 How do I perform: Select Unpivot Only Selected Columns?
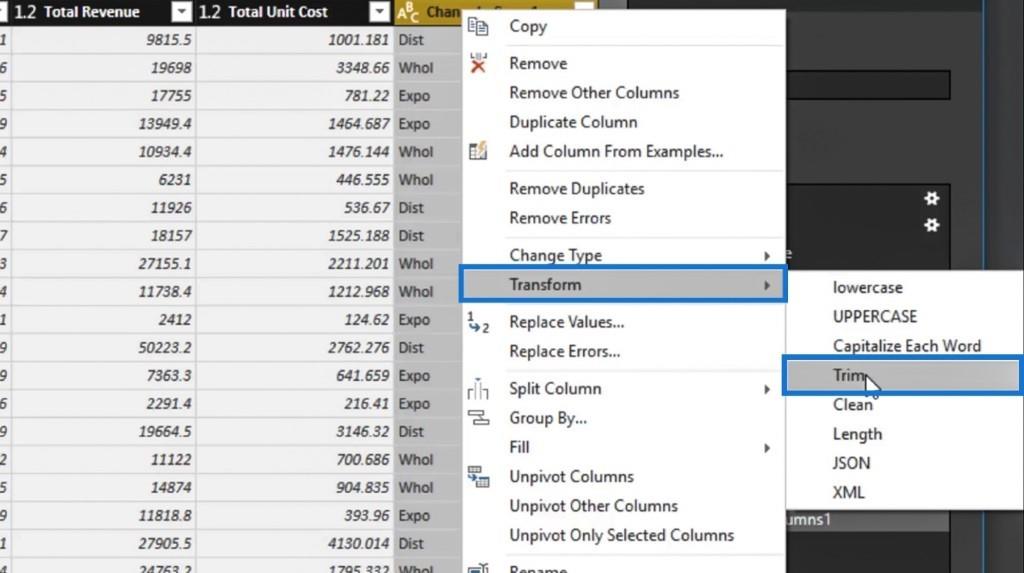click(621, 536)
